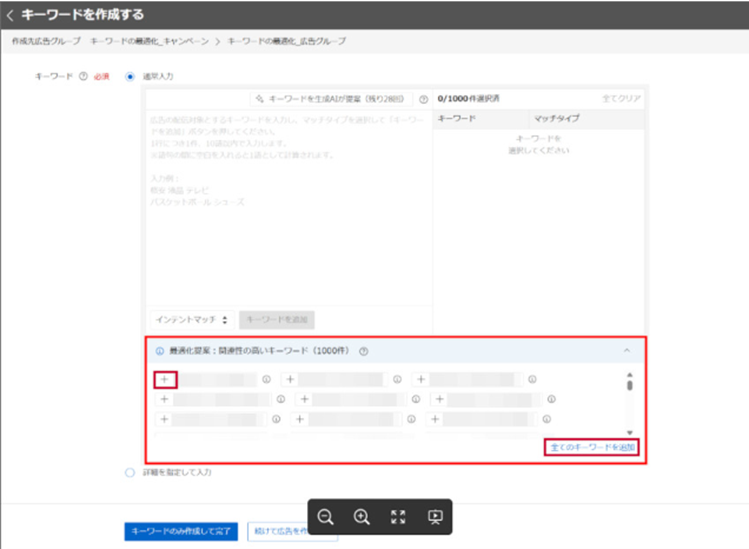The height and width of the screenshot is (549, 749).
Task: Select the 通常入力 radio button
Action: coord(131,77)
